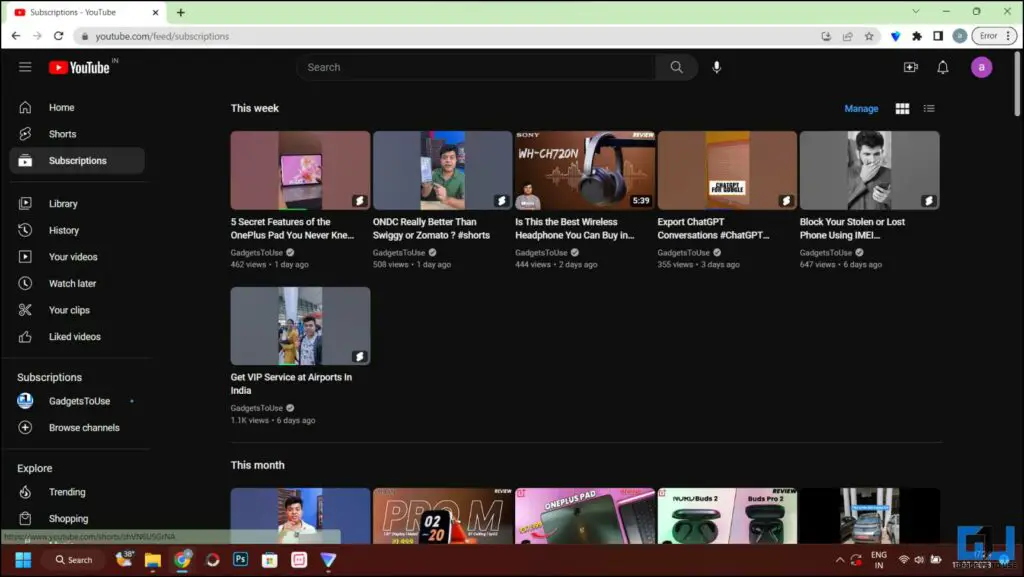The width and height of the screenshot is (1024, 577).
Task: Open YouTube Shorts from the sidebar
Action: coord(62,133)
